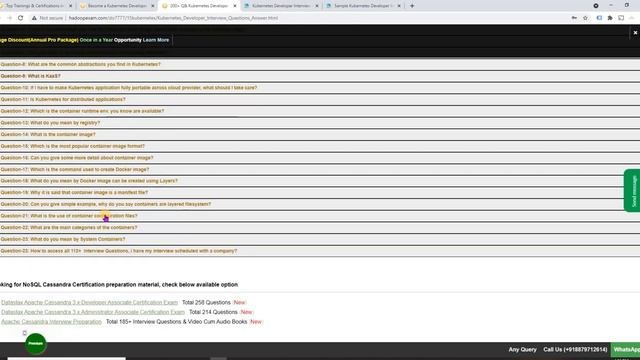Image resolution: width=640 pixels, height=360 pixels.
Task: Open Apache Cassandra Interview Preparation link
Action: (x=51, y=322)
